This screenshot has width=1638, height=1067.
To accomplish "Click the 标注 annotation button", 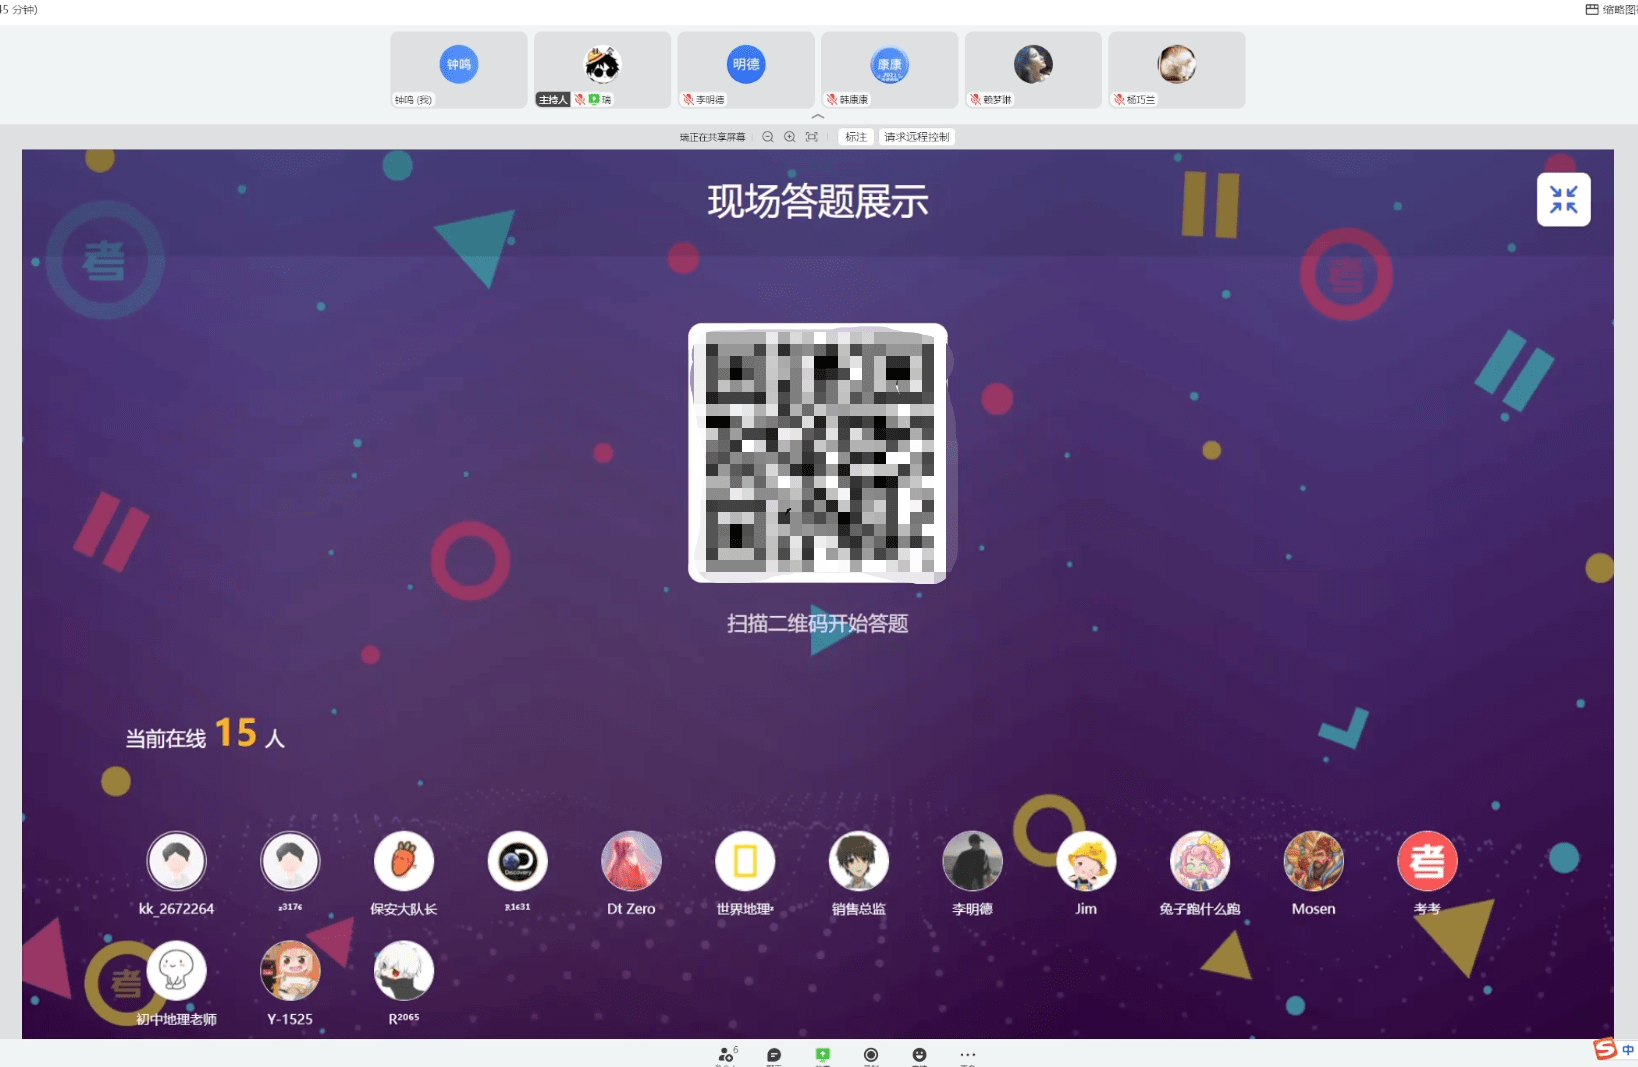I will click(x=855, y=137).
